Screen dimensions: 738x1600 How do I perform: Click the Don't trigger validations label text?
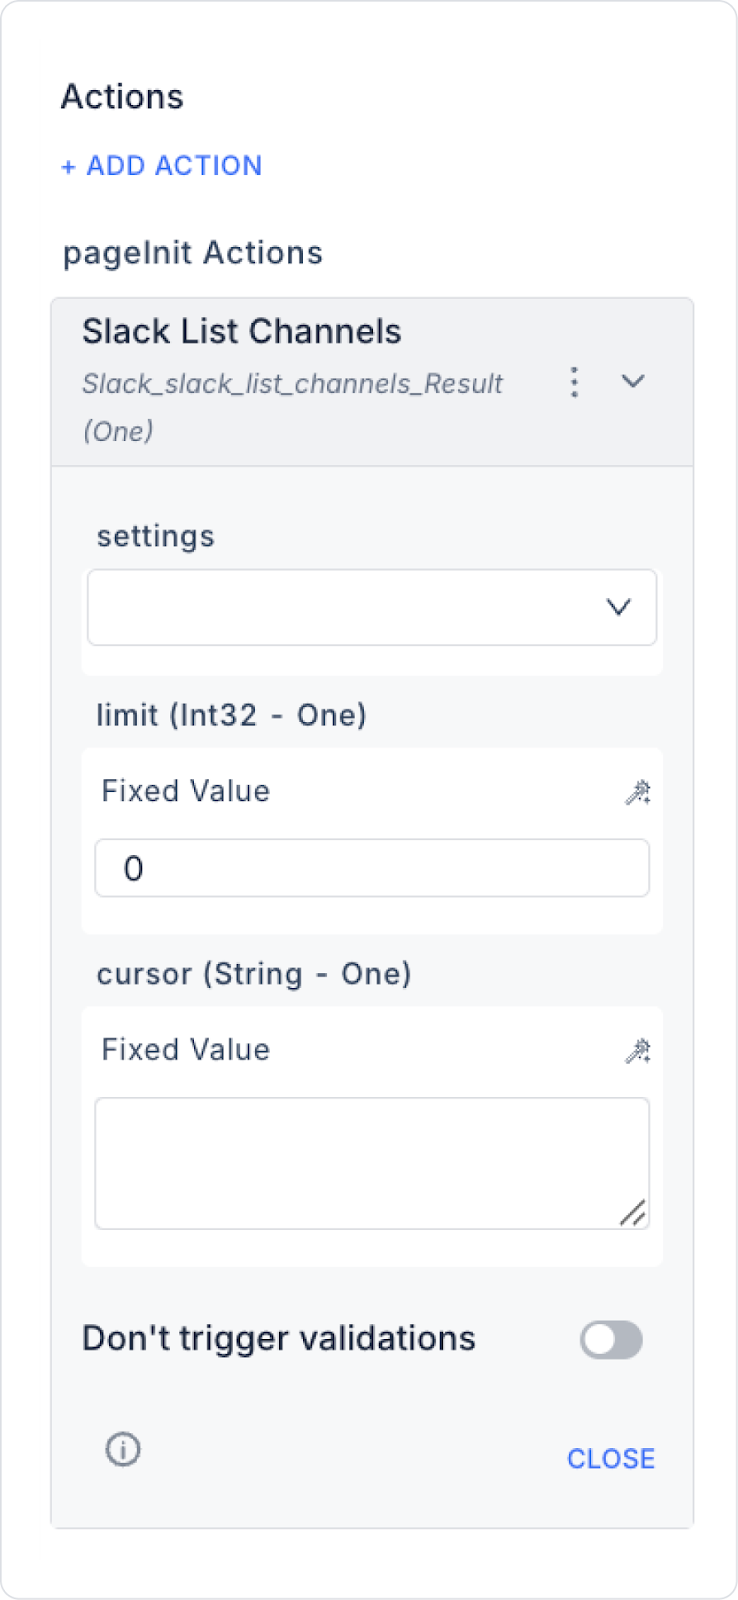pos(279,1338)
